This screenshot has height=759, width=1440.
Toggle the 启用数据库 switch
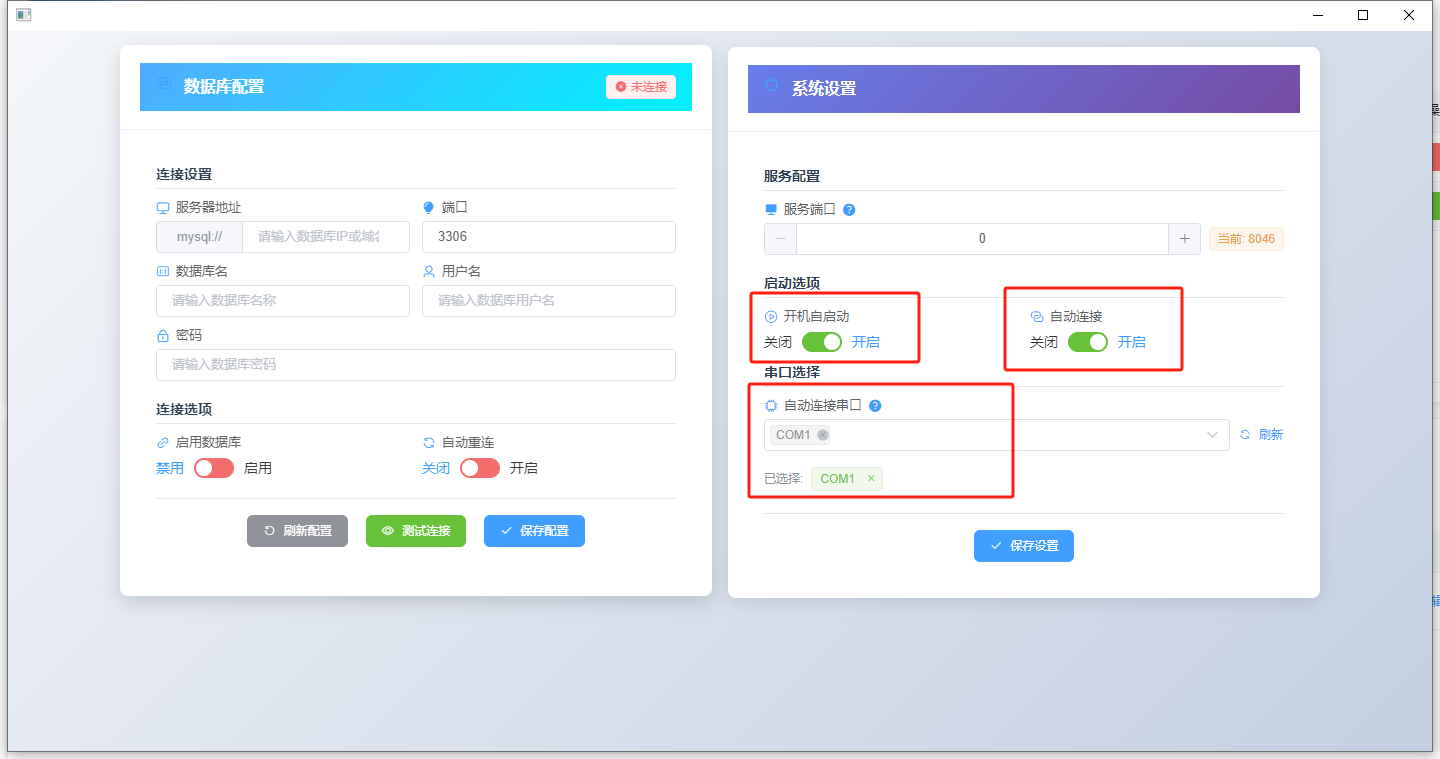point(214,468)
